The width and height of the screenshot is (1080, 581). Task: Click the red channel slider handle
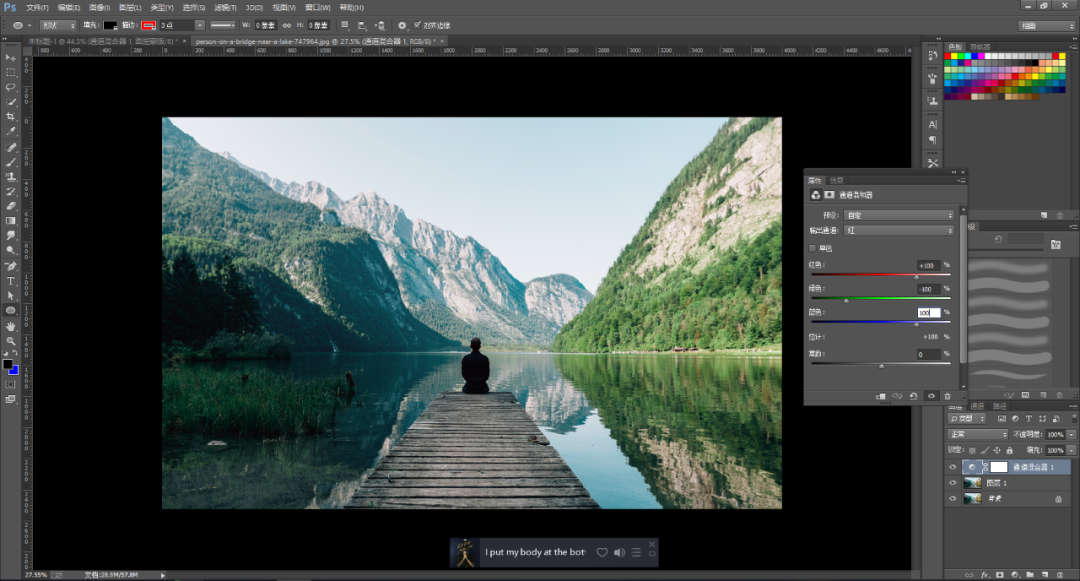pyautogui.click(x=916, y=276)
